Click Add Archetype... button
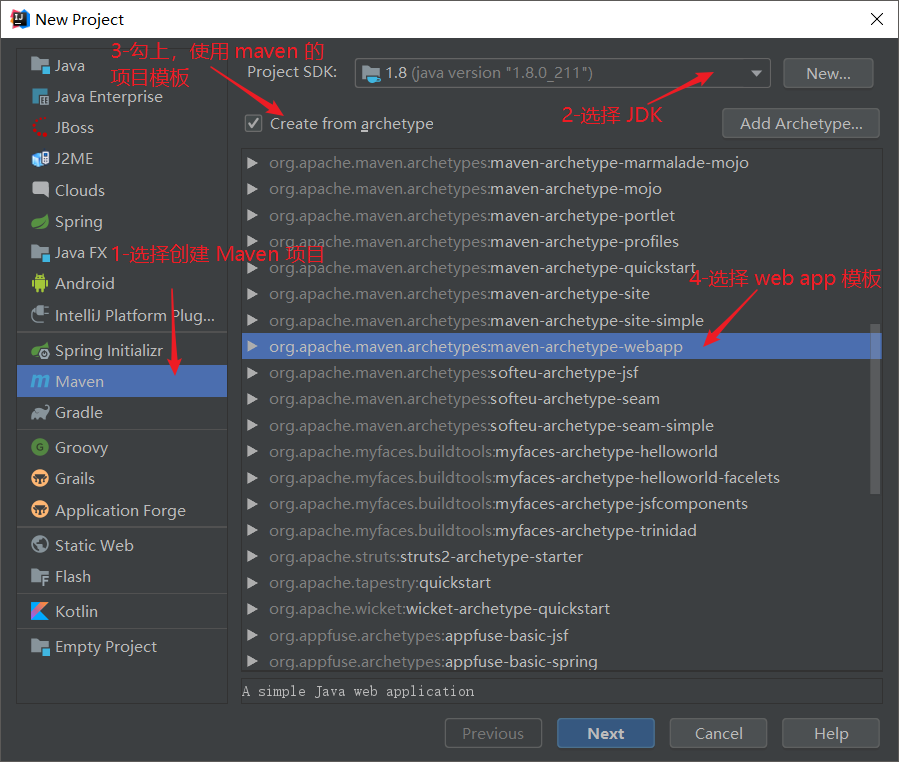Image resolution: width=899 pixels, height=762 pixels. click(x=800, y=123)
